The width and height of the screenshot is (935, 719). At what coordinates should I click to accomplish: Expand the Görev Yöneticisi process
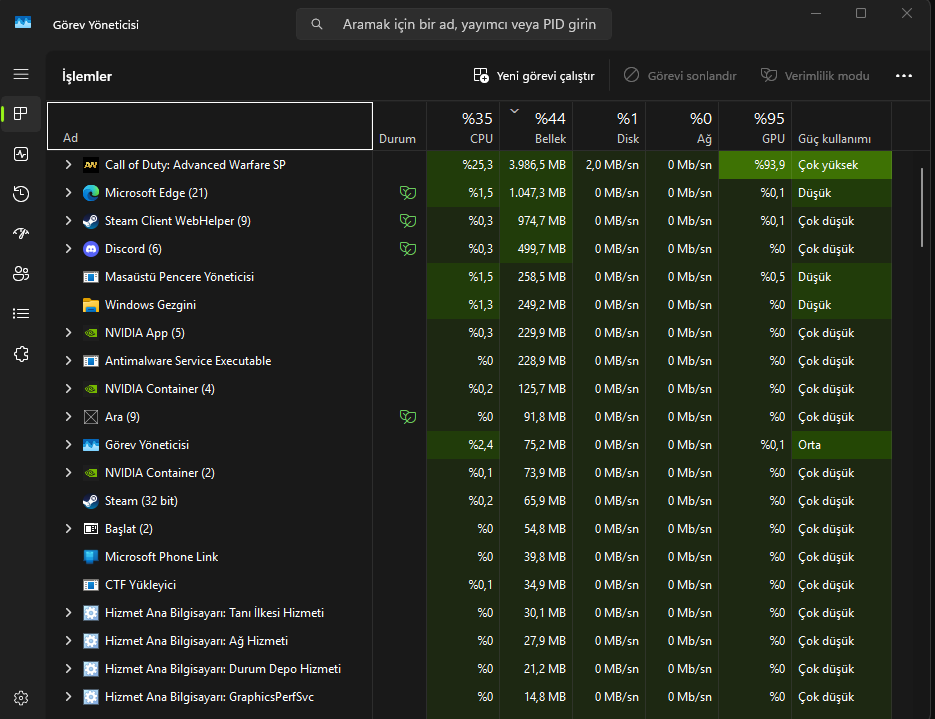tap(68, 445)
